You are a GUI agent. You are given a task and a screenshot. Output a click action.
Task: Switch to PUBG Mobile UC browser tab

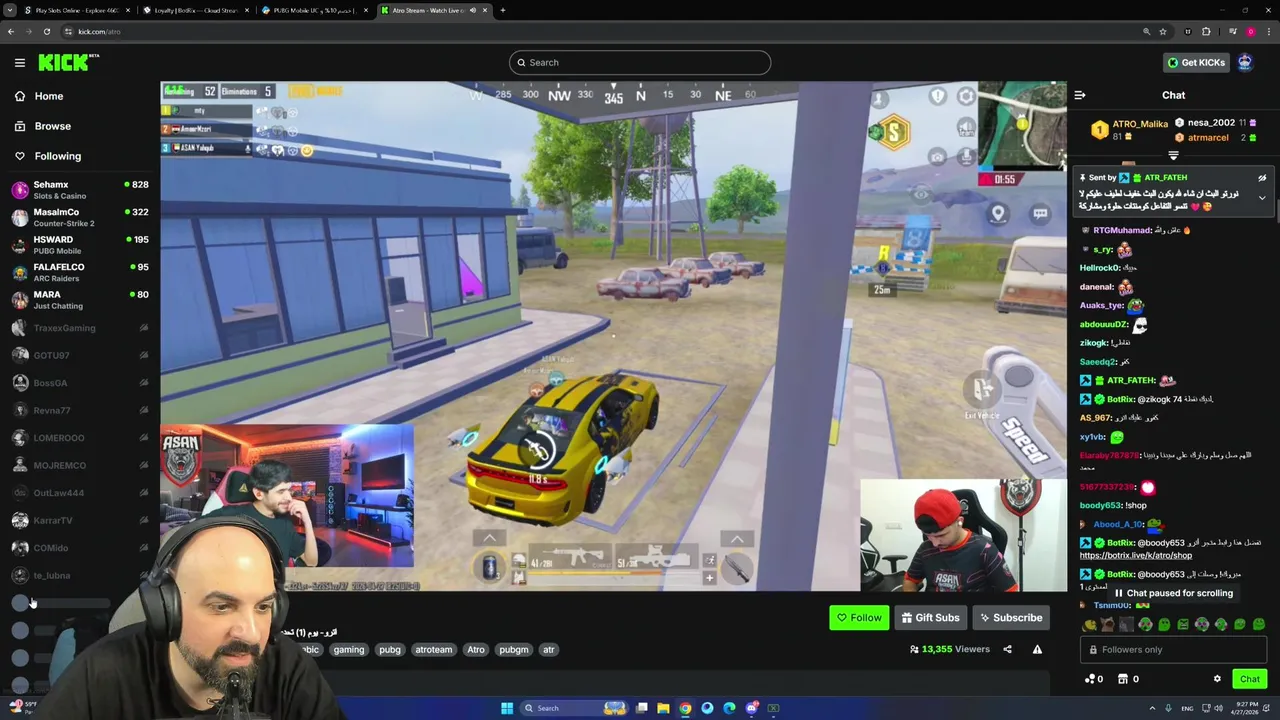[313, 10]
